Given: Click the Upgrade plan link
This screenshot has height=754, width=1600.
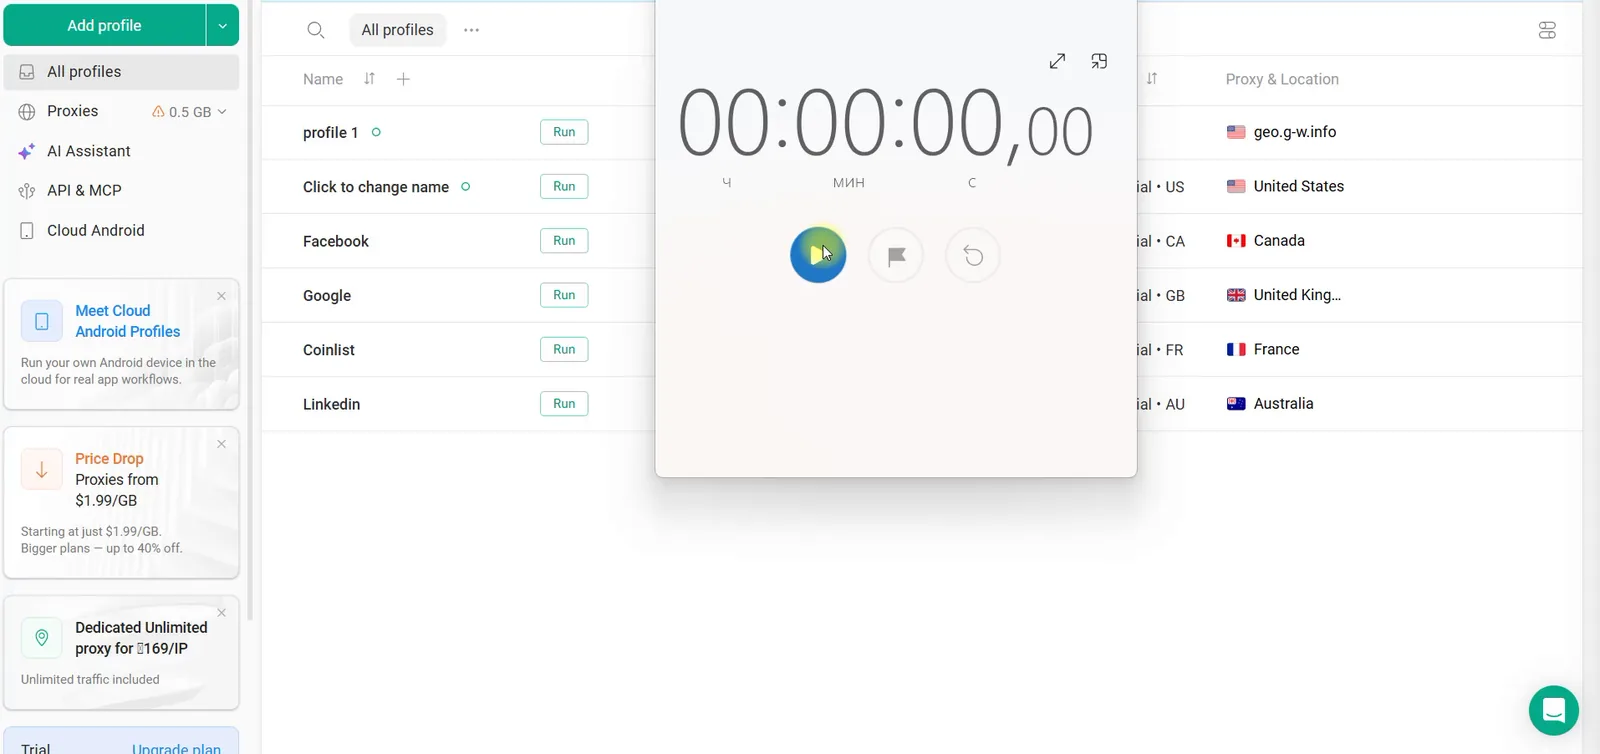Looking at the screenshot, I should (x=176, y=748).
